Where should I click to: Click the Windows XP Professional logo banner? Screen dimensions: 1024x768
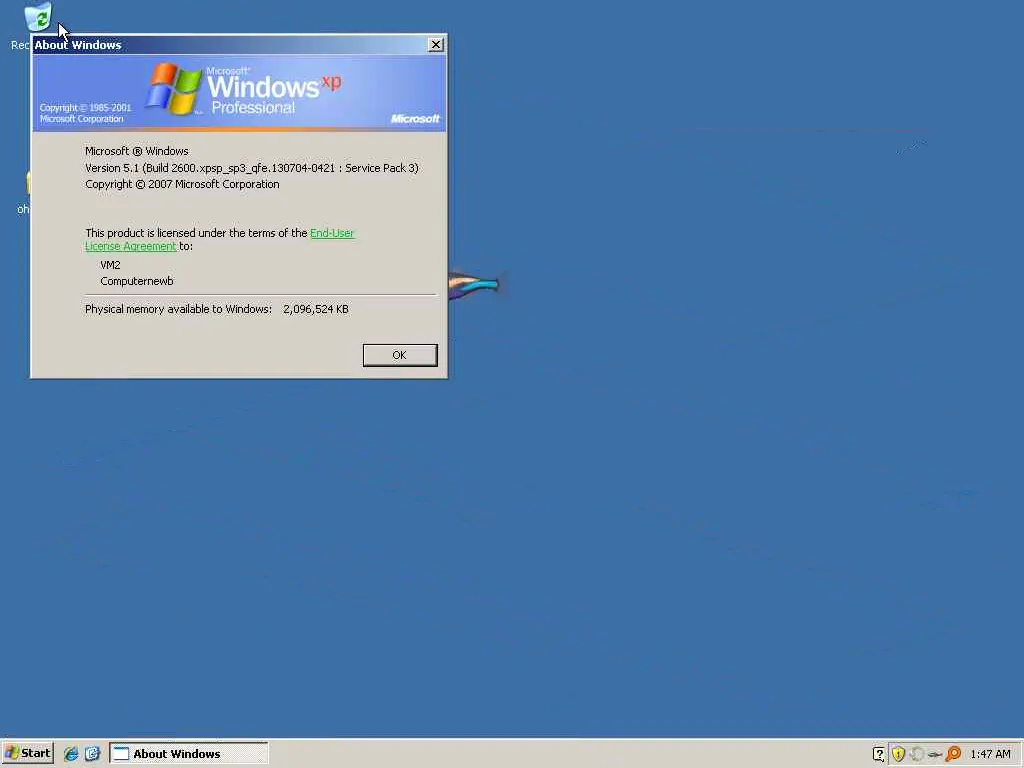[x=240, y=93]
